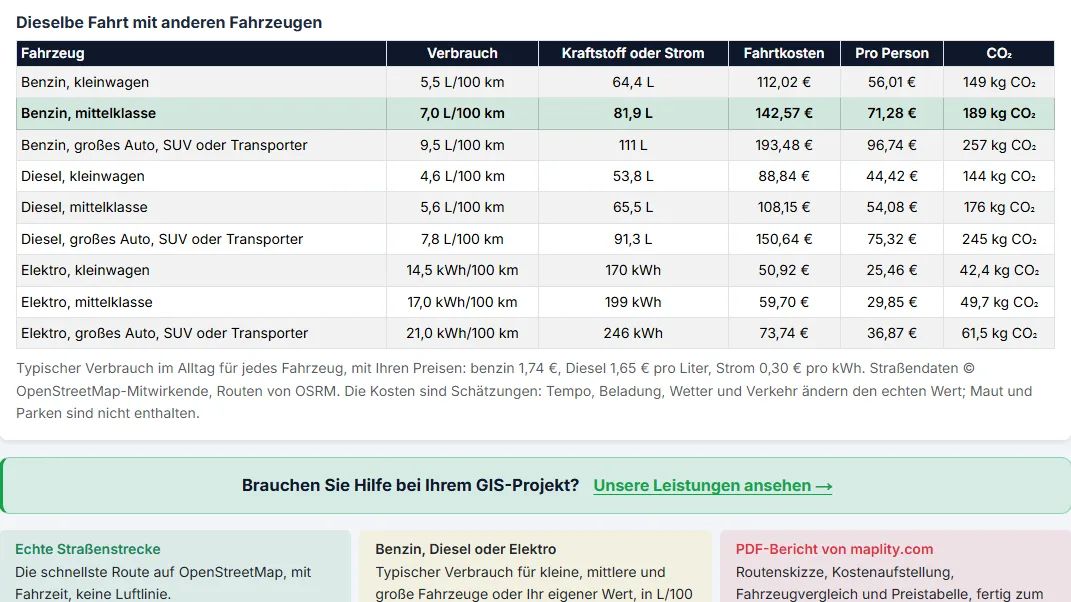Select the "Kraftstoff oder Strom" column header
The width and height of the screenshot is (1071, 602).
tap(633, 53)
